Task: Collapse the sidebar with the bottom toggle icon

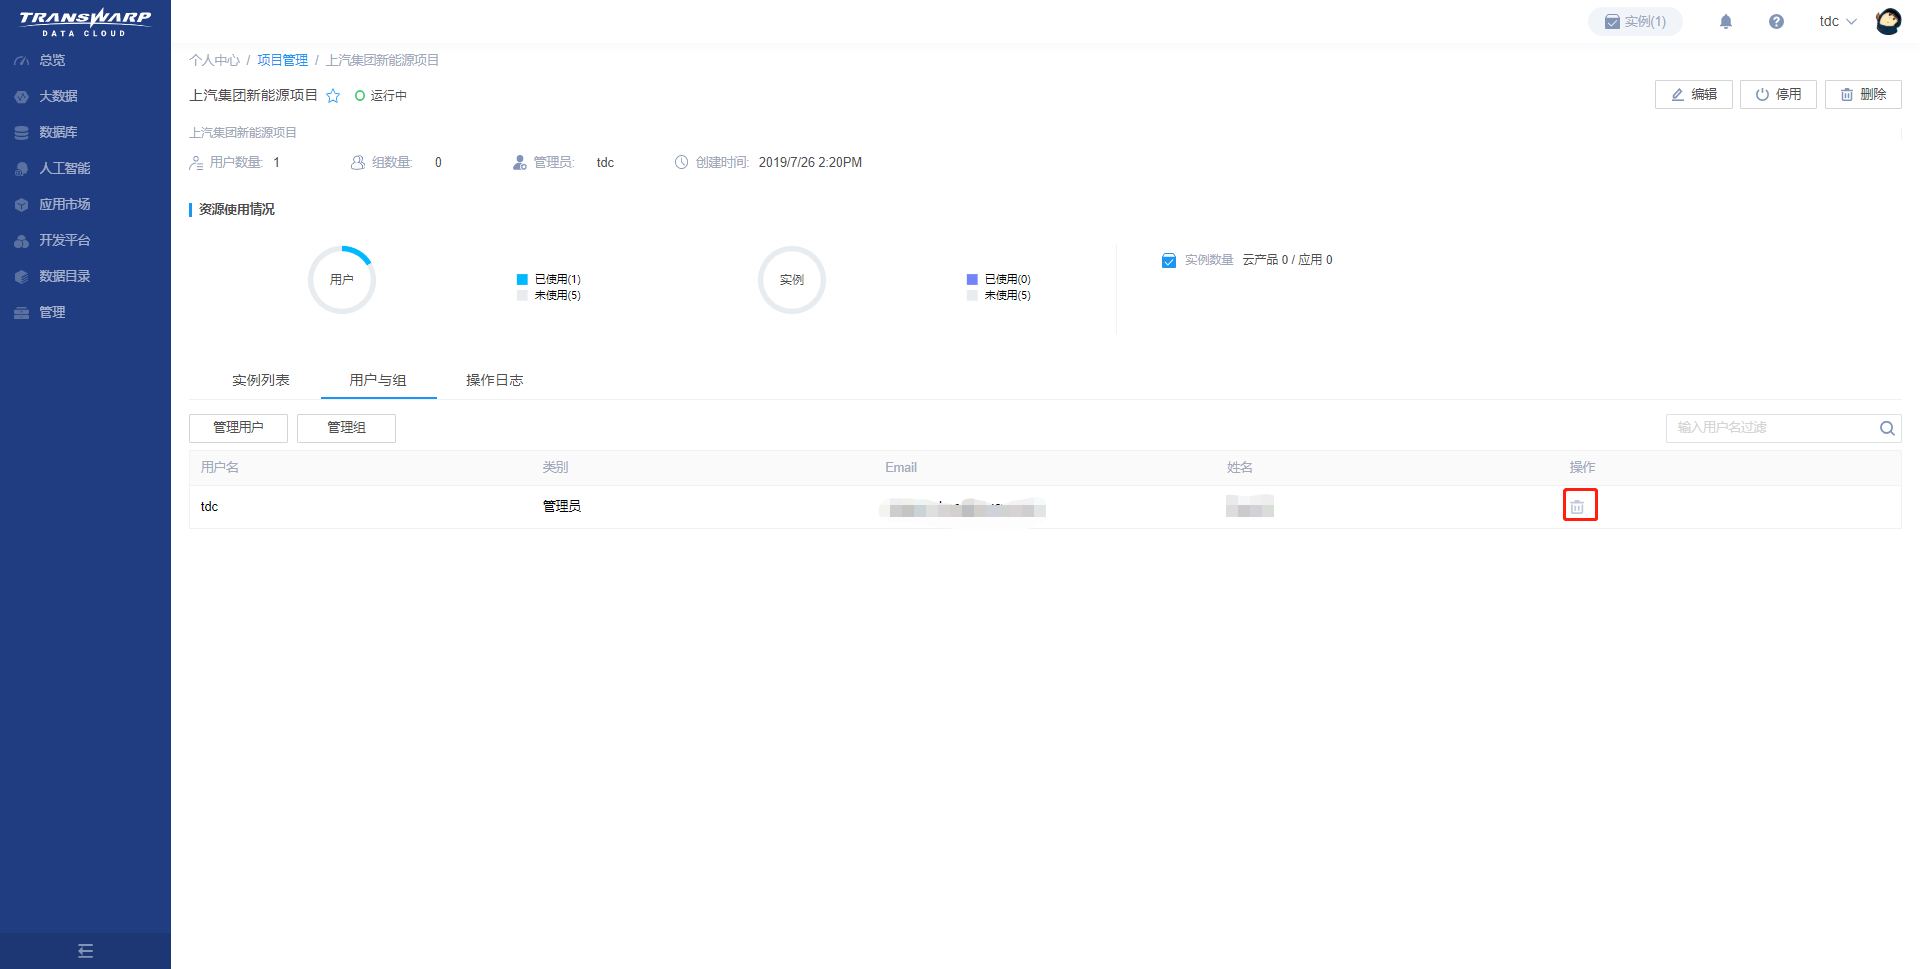Action: pos(85,951)
